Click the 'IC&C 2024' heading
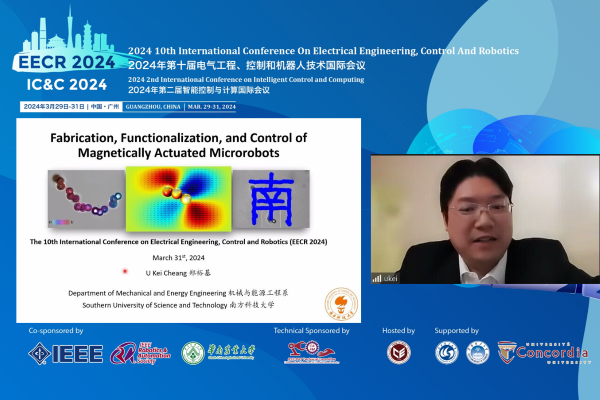600x400 pixels. pos(67,85)
